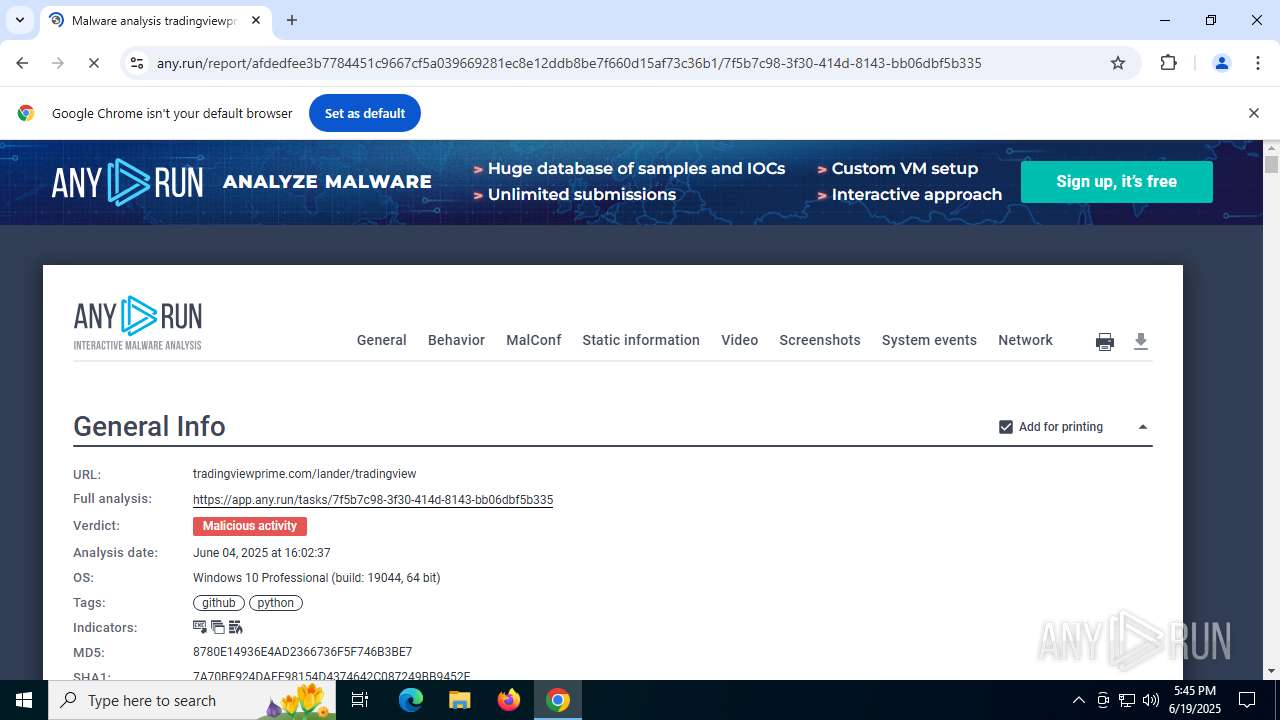Go to Network section
This screenshot has width=1280, height=720.
point(1025,340)
